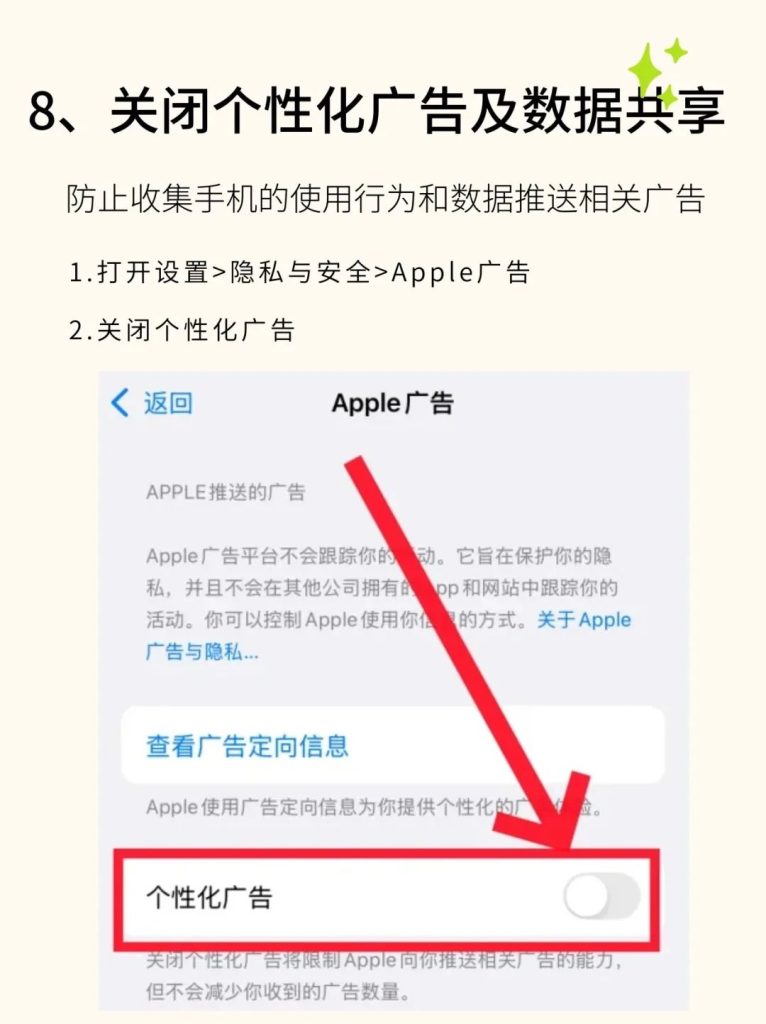Open 查看广告定向信息
766x1024 pixels.
(x=247, y=745)
